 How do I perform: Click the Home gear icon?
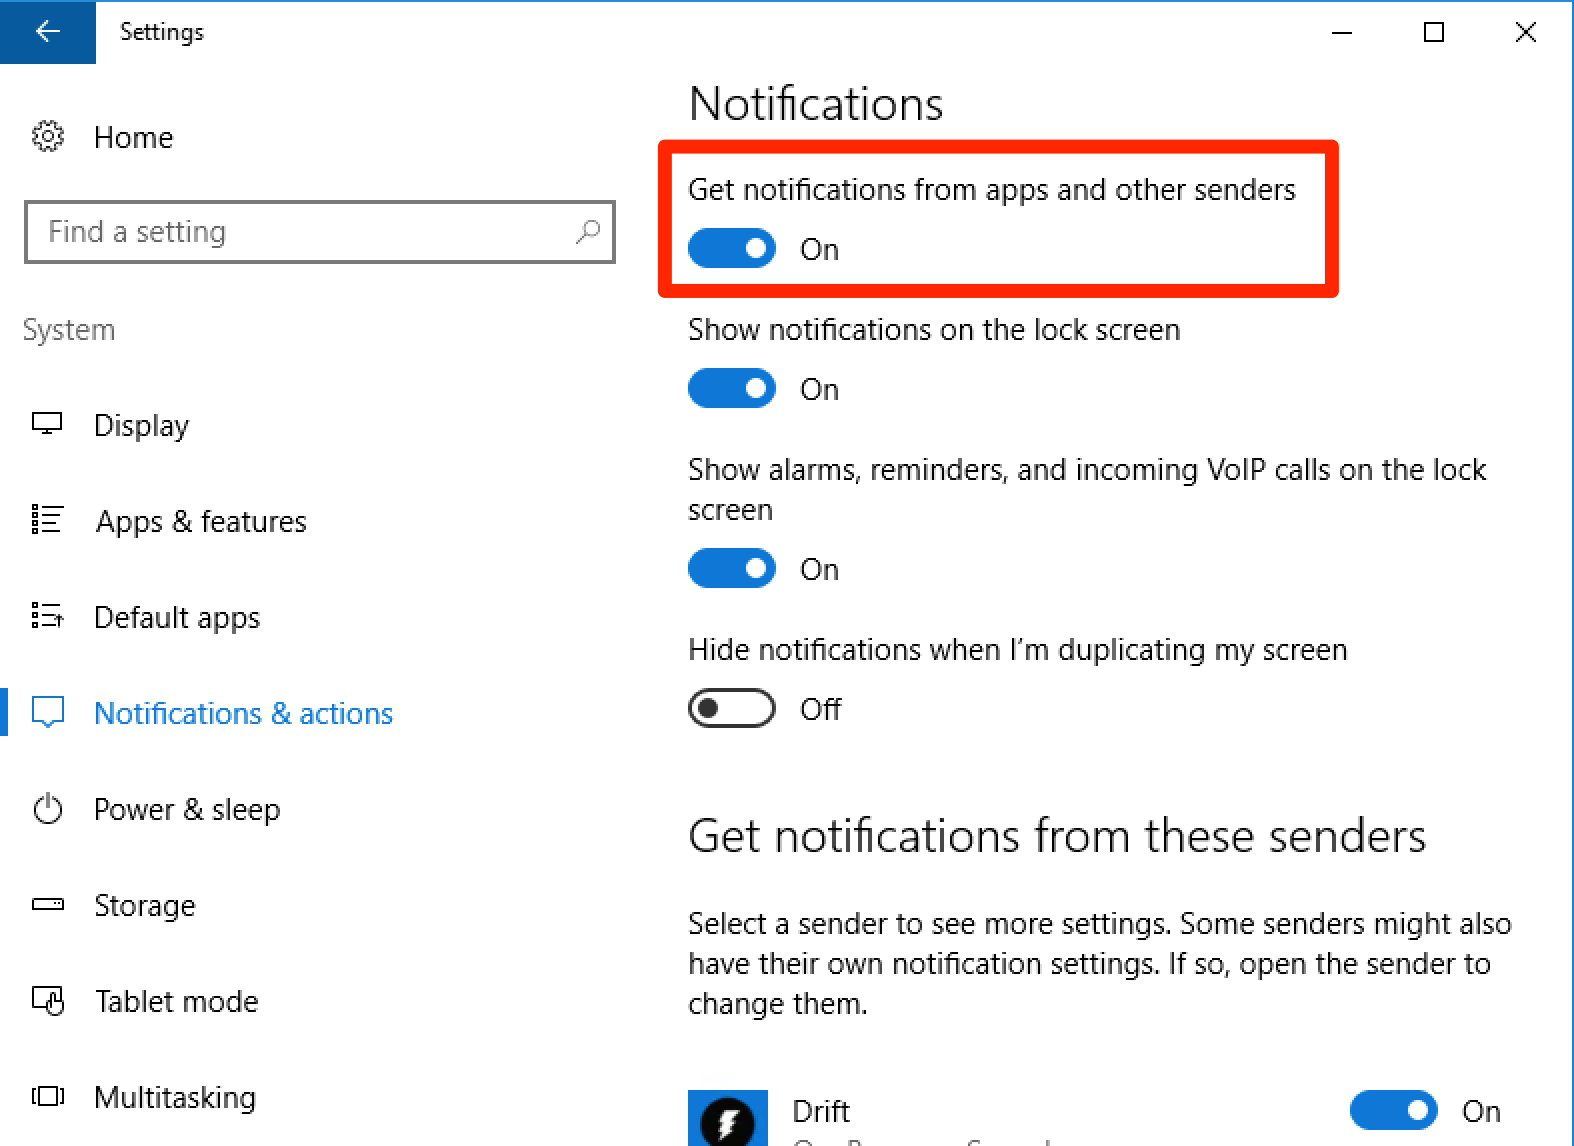pos(47,136)
